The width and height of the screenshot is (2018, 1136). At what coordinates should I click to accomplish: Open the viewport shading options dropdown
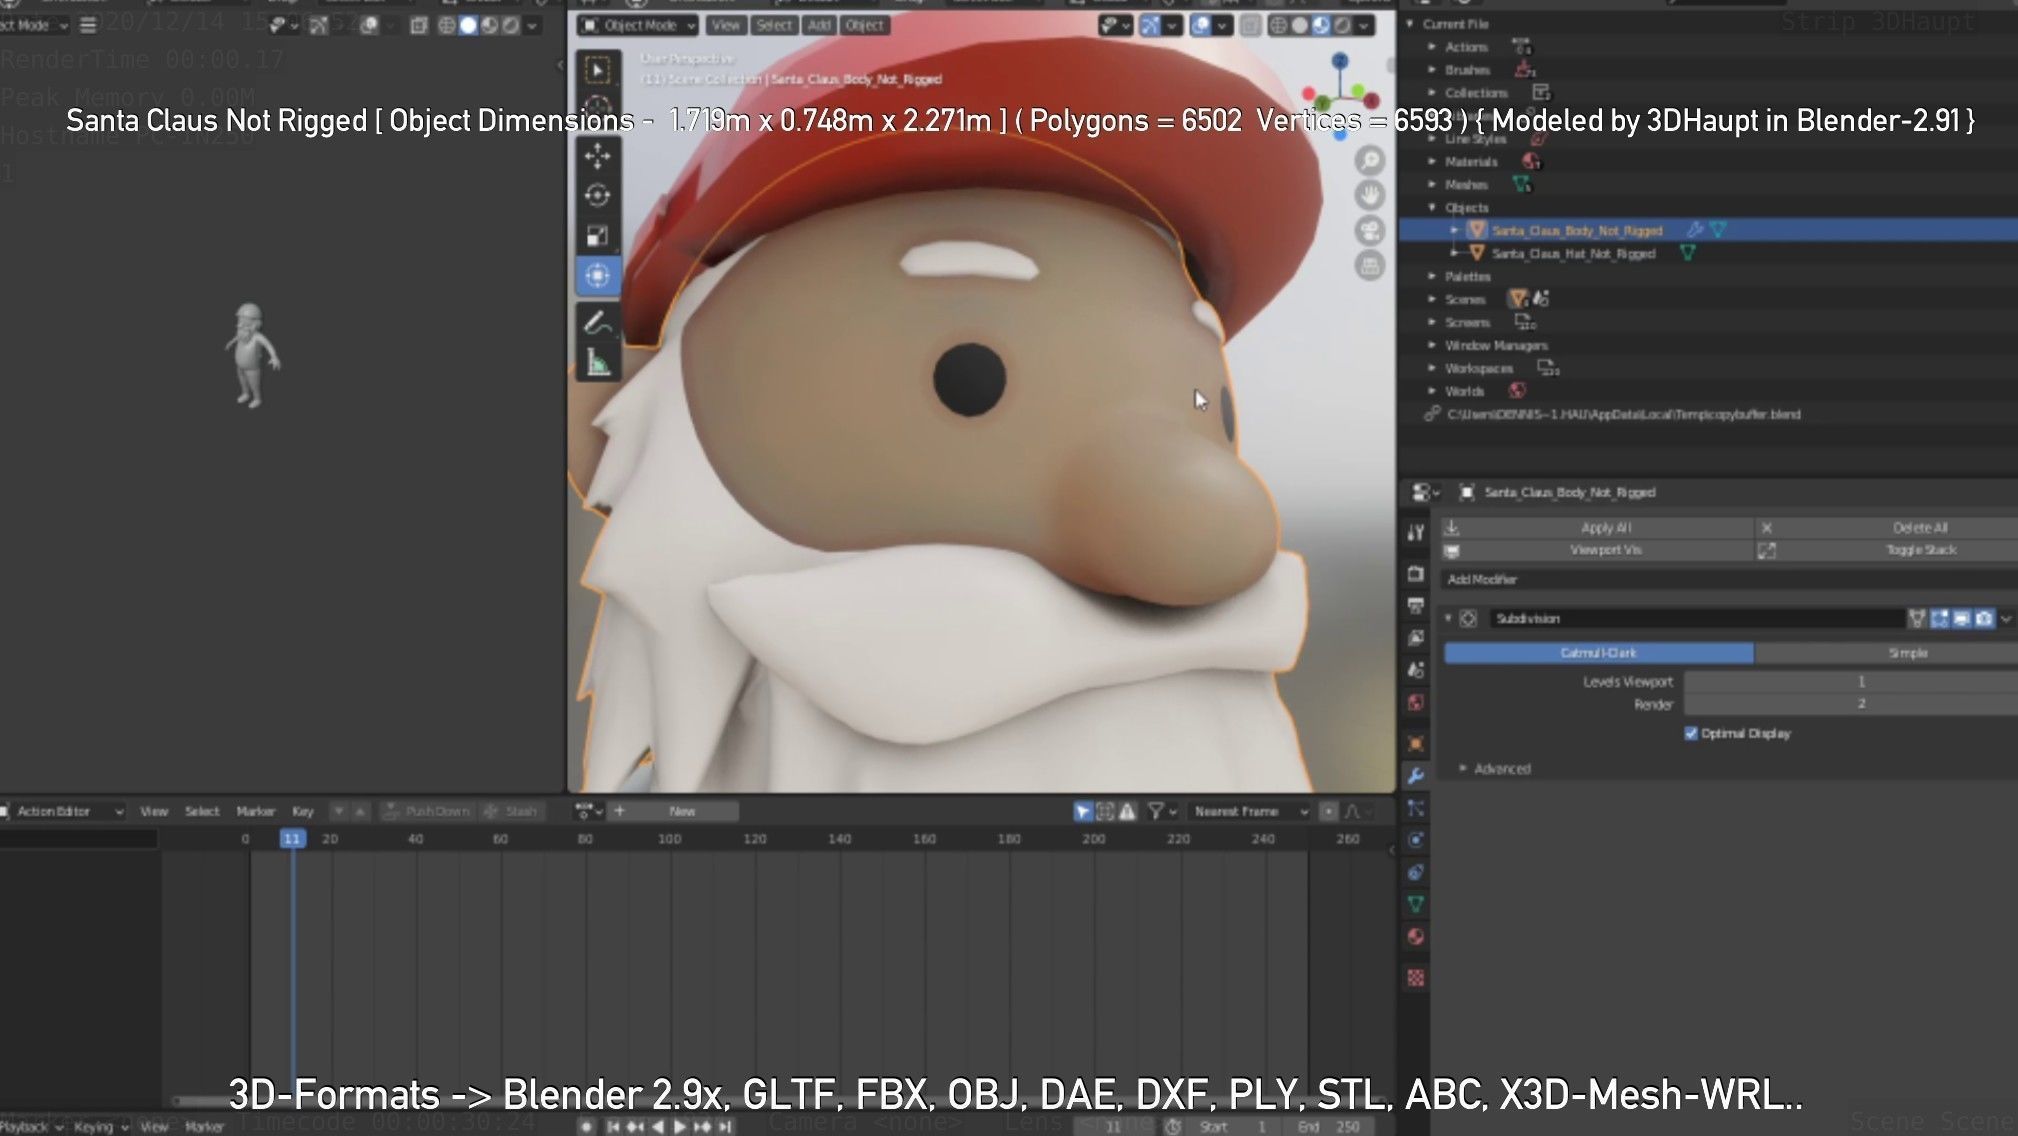[1364, 25]
